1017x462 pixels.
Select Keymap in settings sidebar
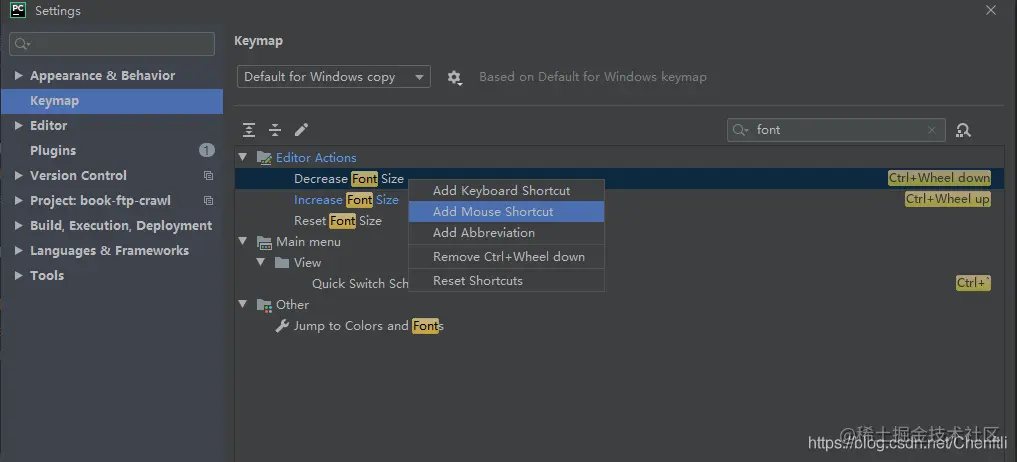pos(112,101)
